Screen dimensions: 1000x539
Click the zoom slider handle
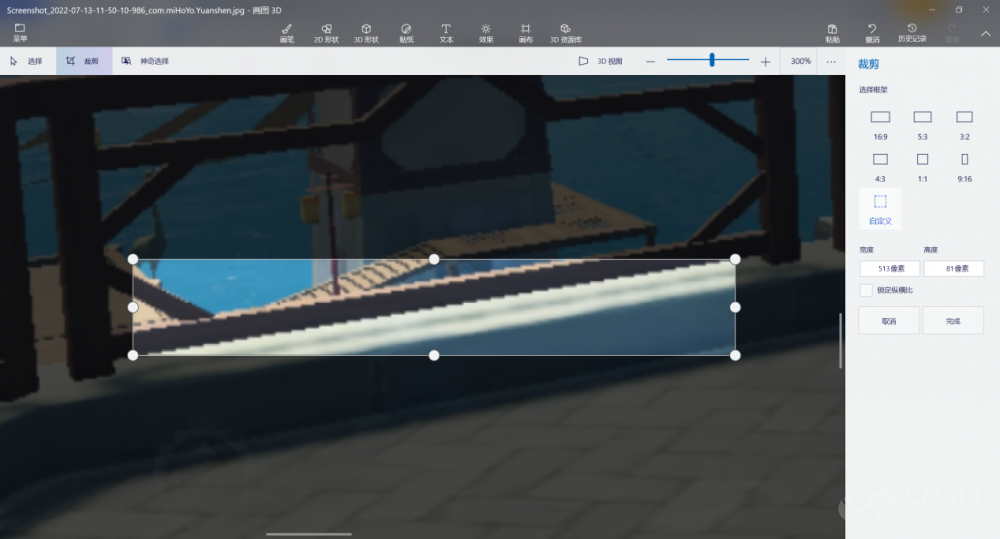click(712, 60)
